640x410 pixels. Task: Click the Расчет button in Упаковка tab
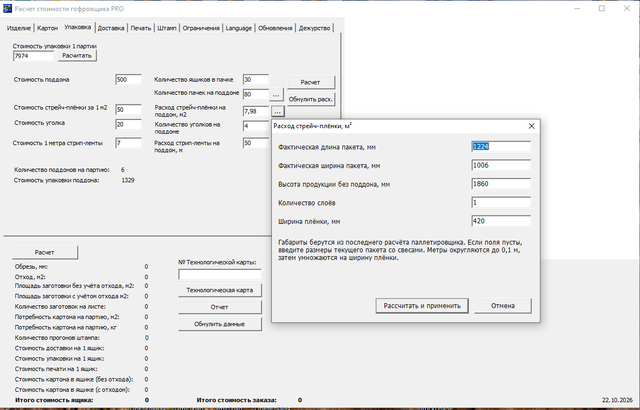[311, 82]
